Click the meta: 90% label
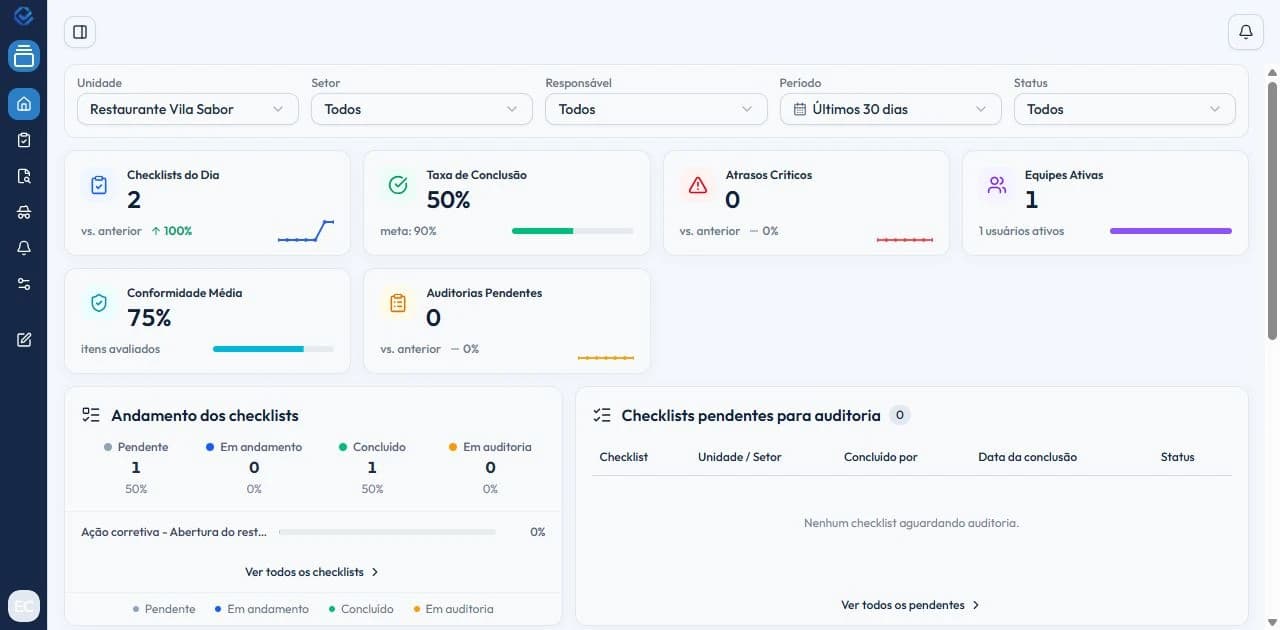Viewport: 1280px width, 630px height. click(x=408, y=231)
